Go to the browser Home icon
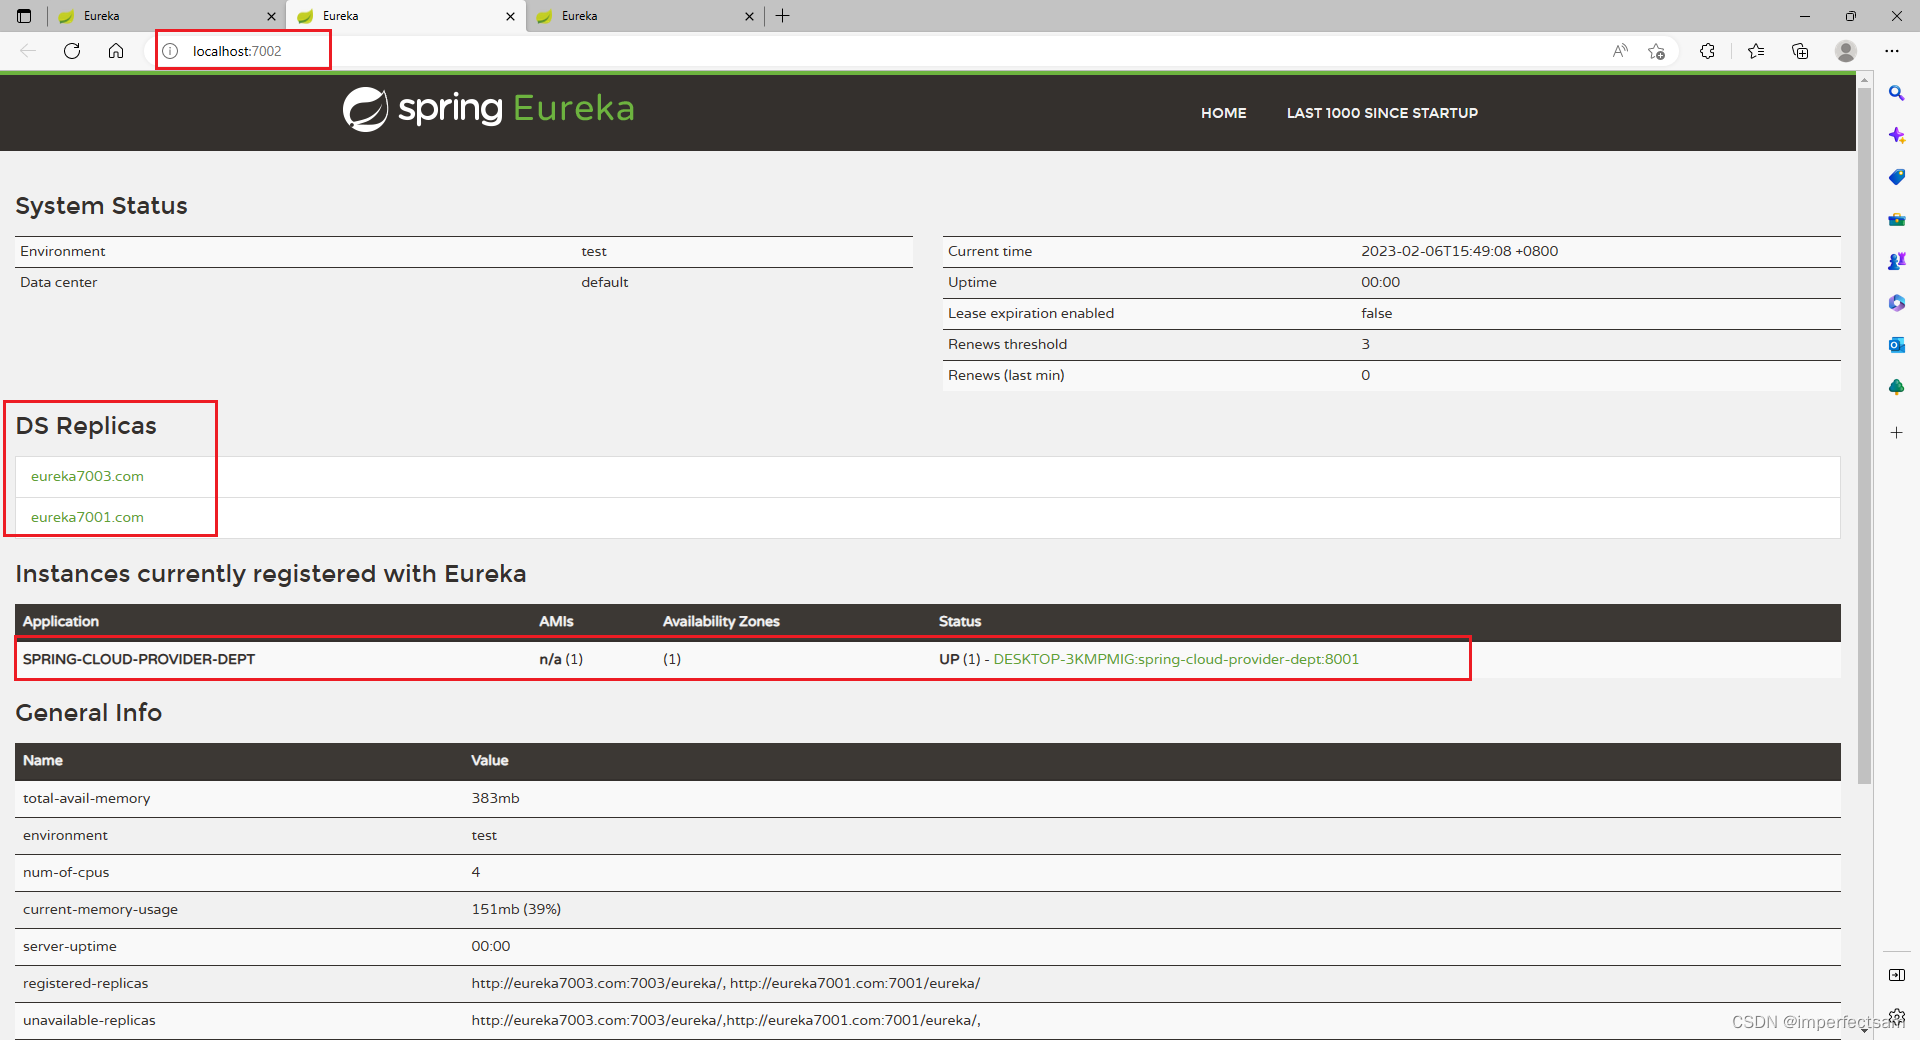The width and height of the screenshot is (1920, 1040). (x=116, y=51)
